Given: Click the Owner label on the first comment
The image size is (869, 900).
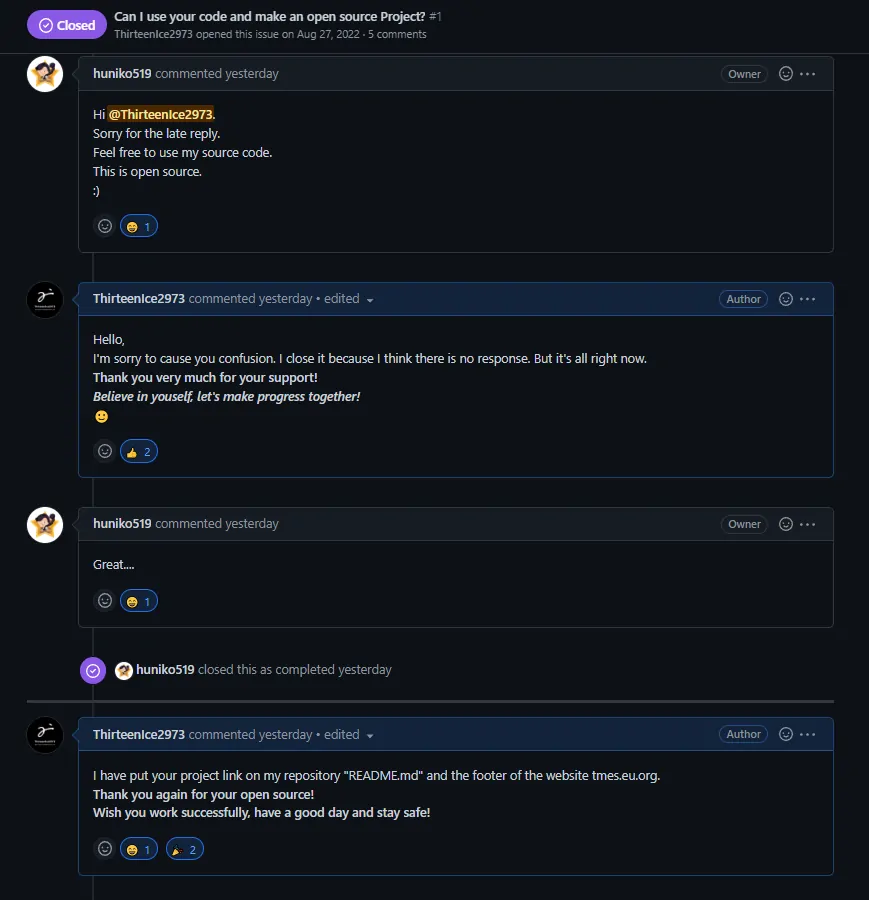Looking at the screenshot, I should pos(744,74).
